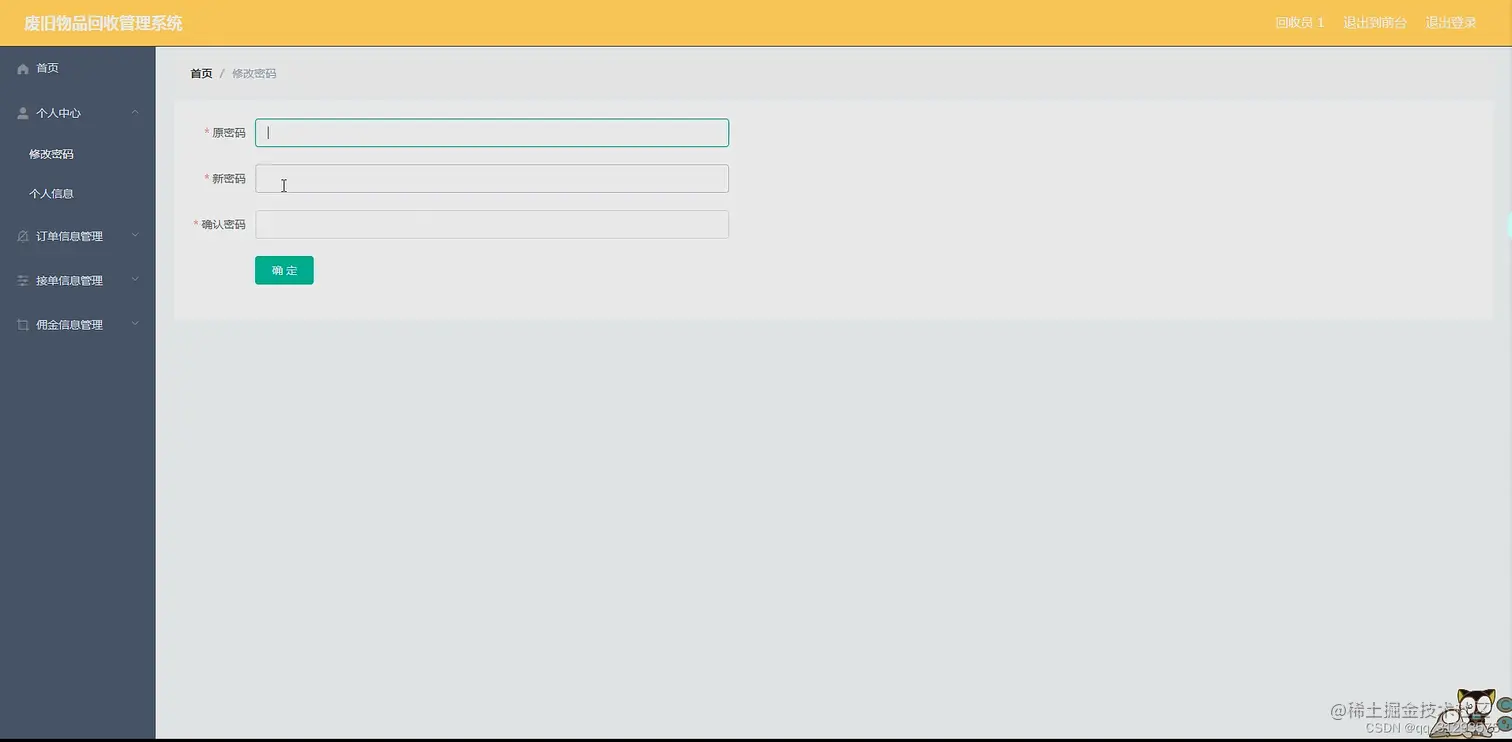Click the sliders icon beside 接单信息管理

(x=23, y=281)
